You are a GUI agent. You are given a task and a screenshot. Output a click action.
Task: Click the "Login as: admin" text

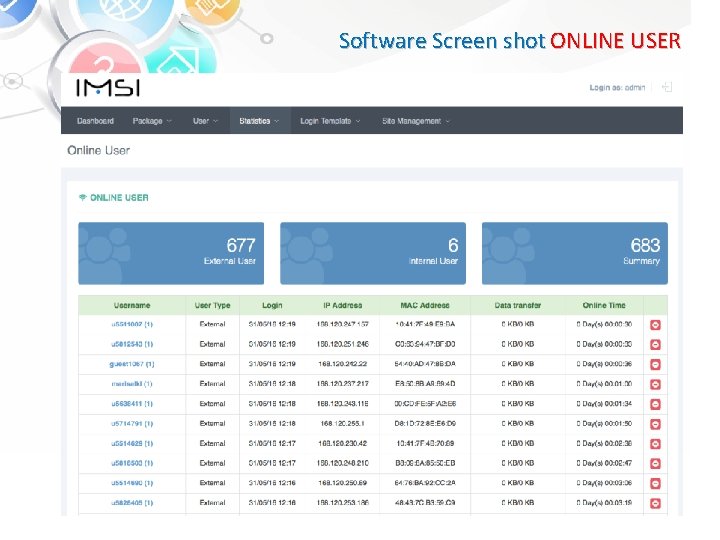pos(617,87)
